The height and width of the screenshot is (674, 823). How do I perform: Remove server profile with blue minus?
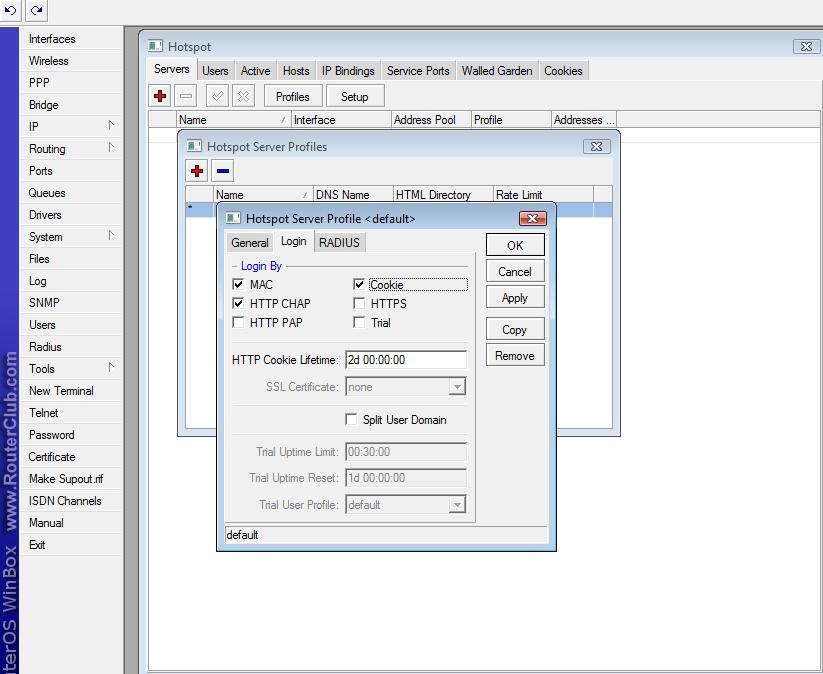223,171
